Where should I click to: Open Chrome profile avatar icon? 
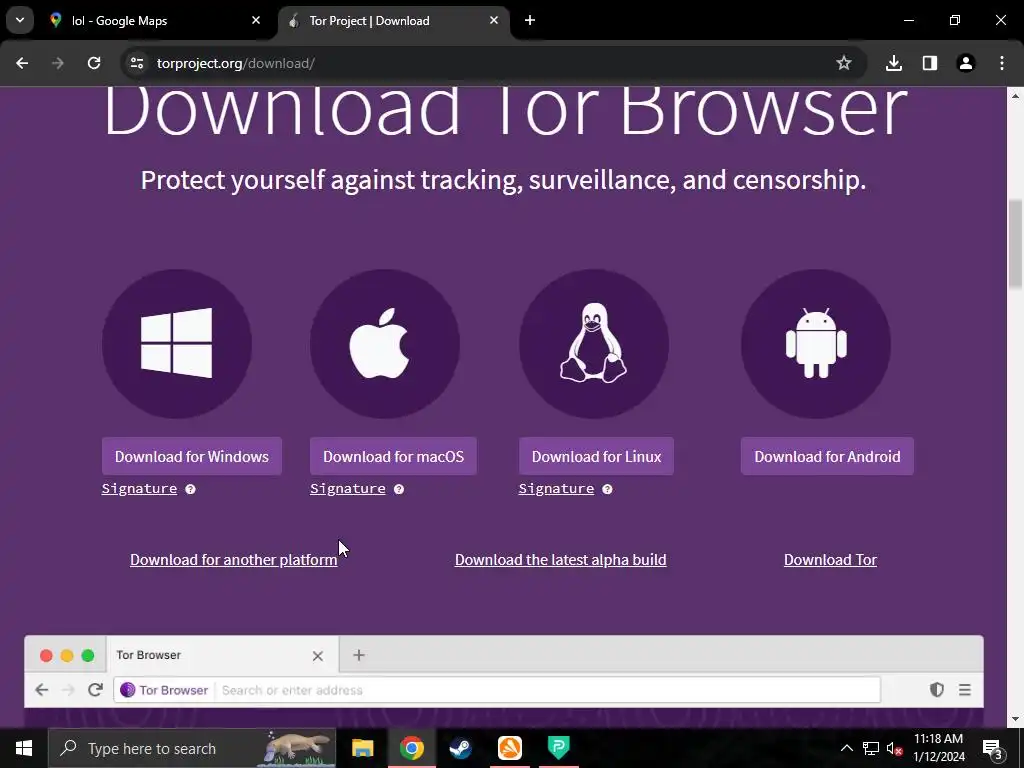(966, 63)
